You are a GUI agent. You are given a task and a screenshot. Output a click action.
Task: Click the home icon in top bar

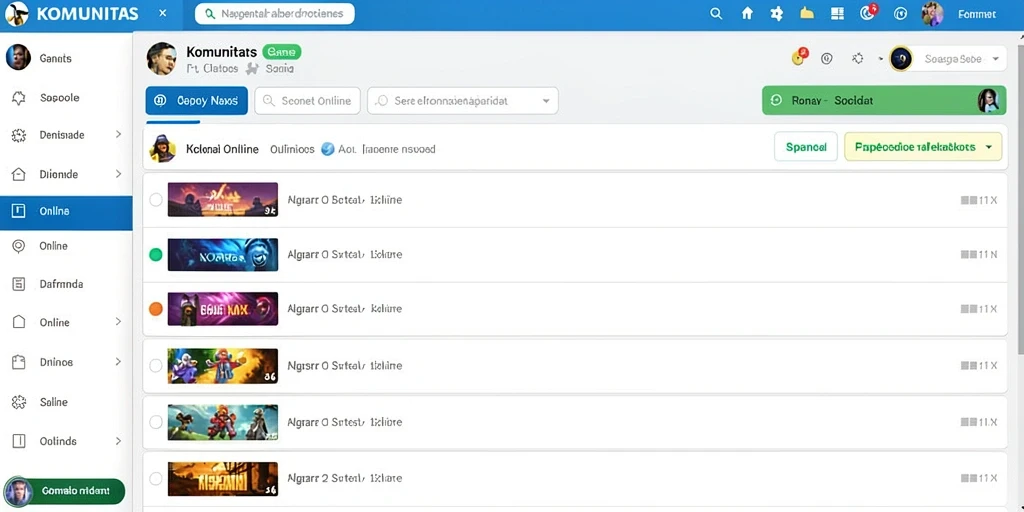(x=747, y=14)
